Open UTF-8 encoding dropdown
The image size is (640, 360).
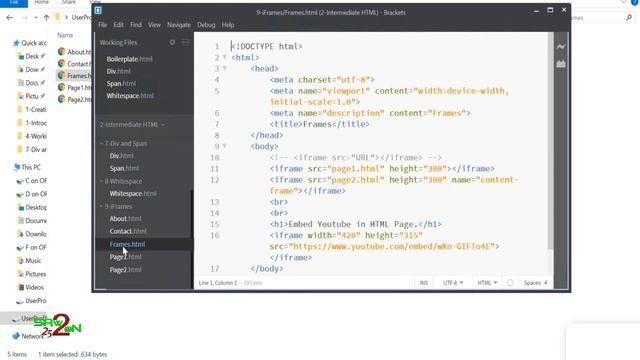coord(453,282)
